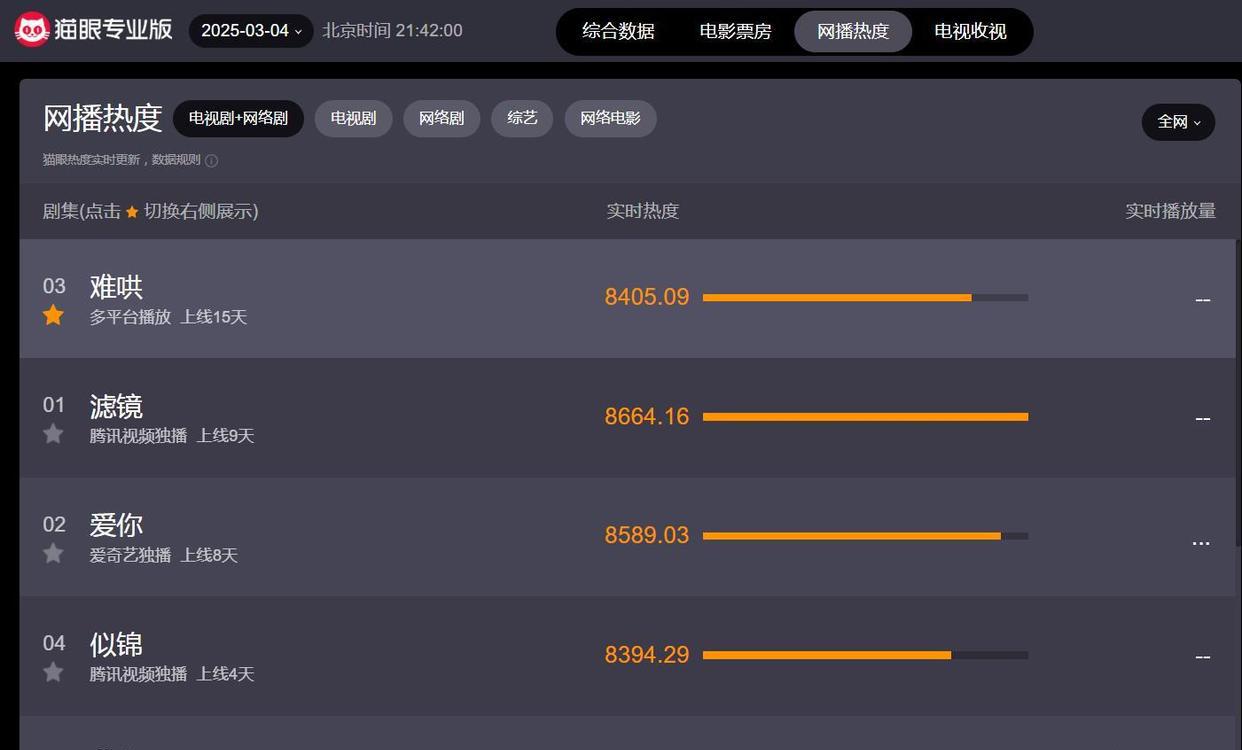Expand the 全网 platform dropdown

[x=1178, y=122]
